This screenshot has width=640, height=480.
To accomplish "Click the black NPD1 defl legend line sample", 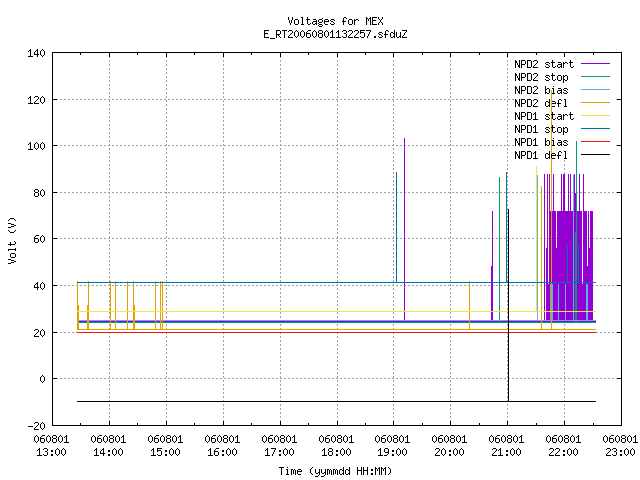I will (595, 155).
